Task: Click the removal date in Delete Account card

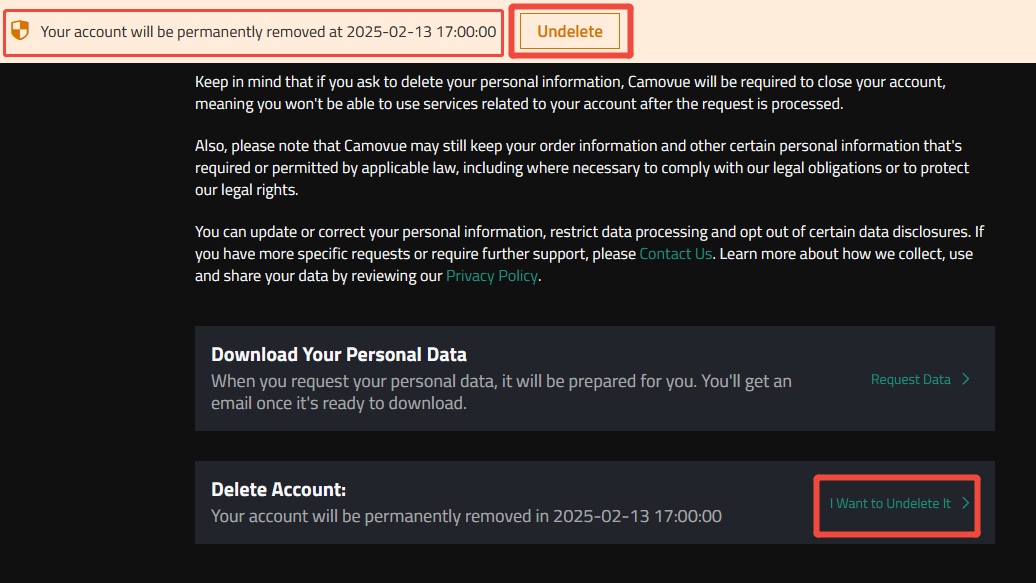Action: pyautogui.click(x=637, y=516)
